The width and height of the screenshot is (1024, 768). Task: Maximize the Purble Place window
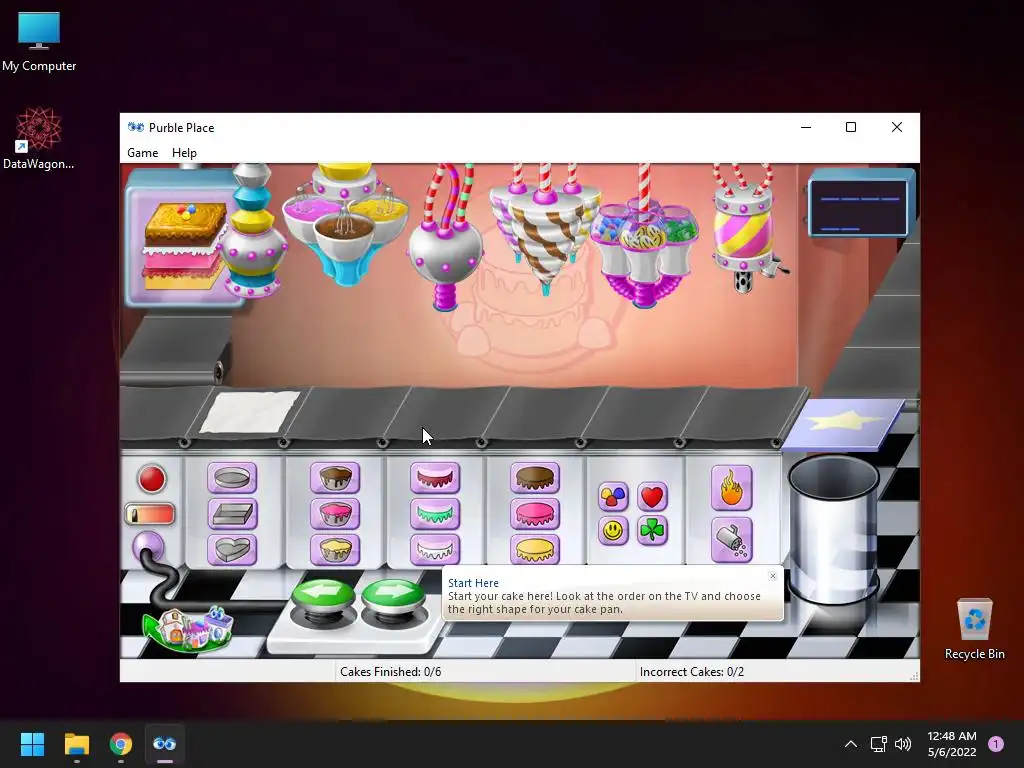click(x=851, y=127)
